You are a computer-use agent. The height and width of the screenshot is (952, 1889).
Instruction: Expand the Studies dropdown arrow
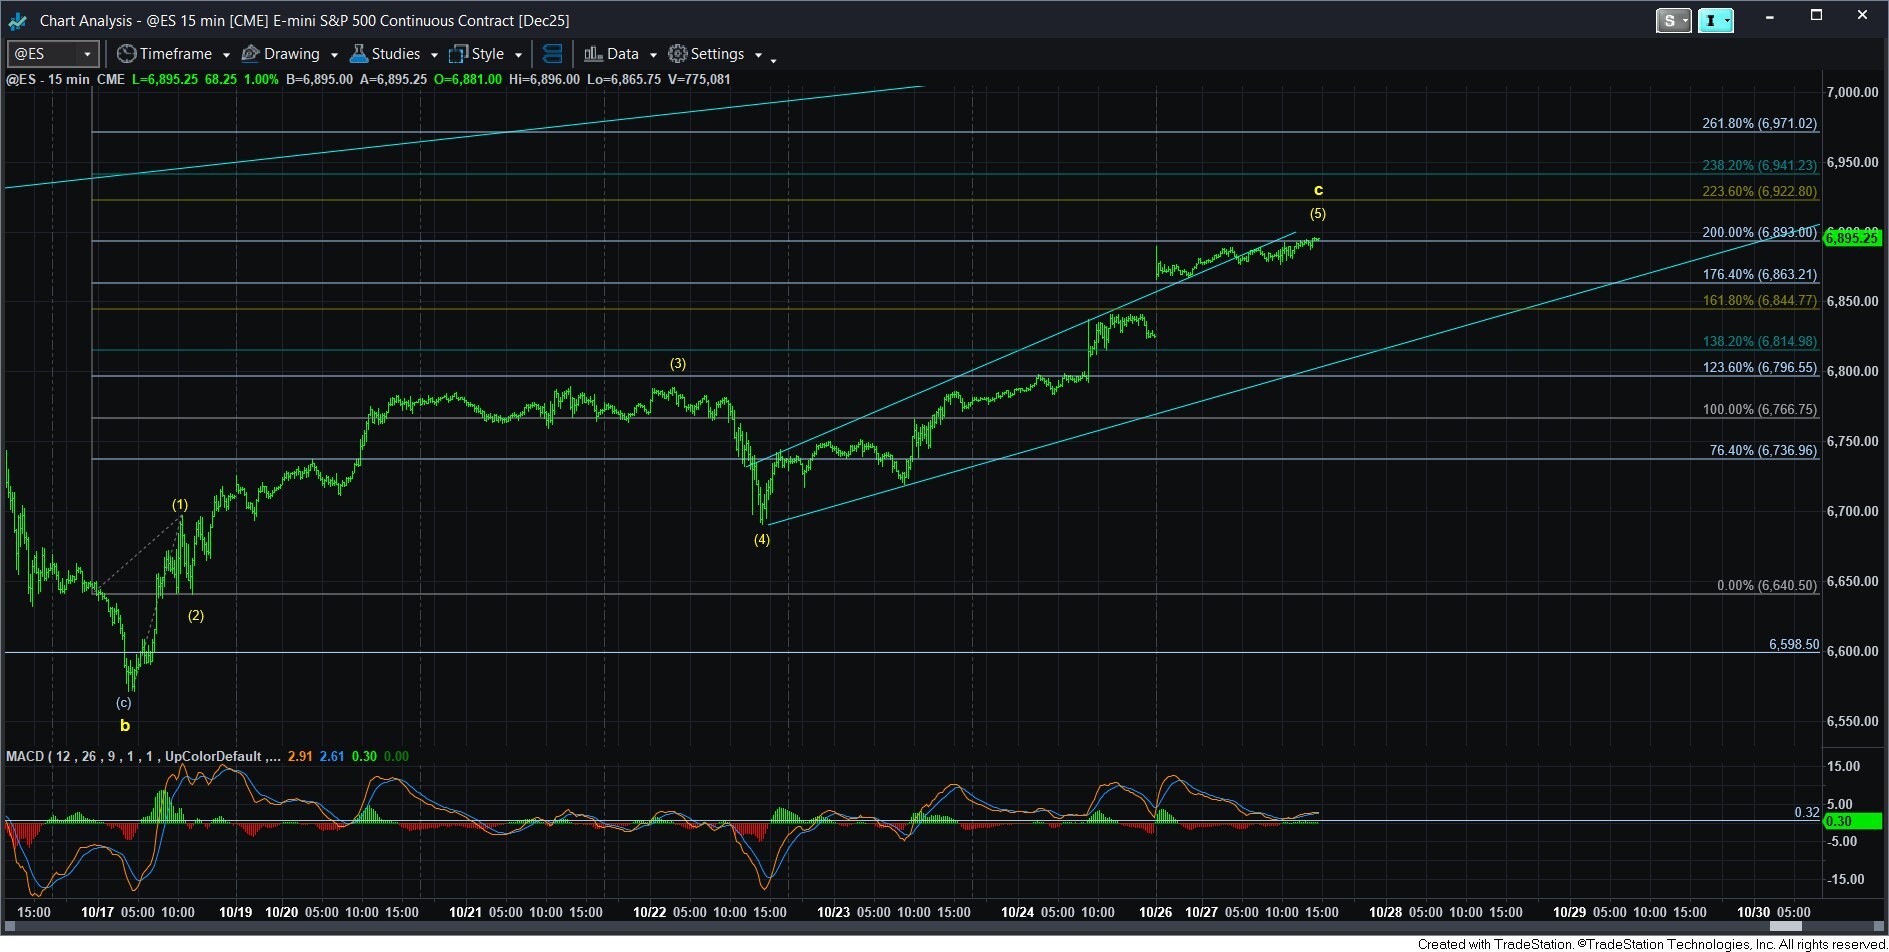434,55
